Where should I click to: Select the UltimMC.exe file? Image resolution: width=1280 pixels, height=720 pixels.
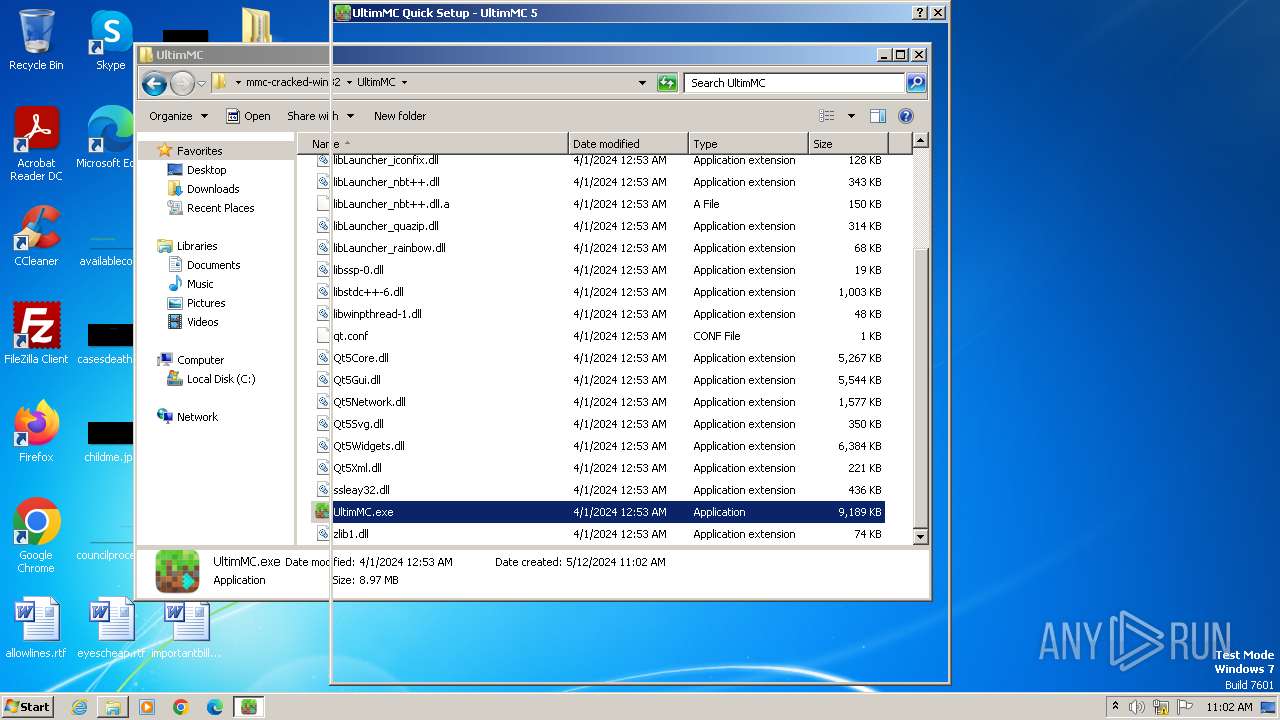click(x=598, y=512)
